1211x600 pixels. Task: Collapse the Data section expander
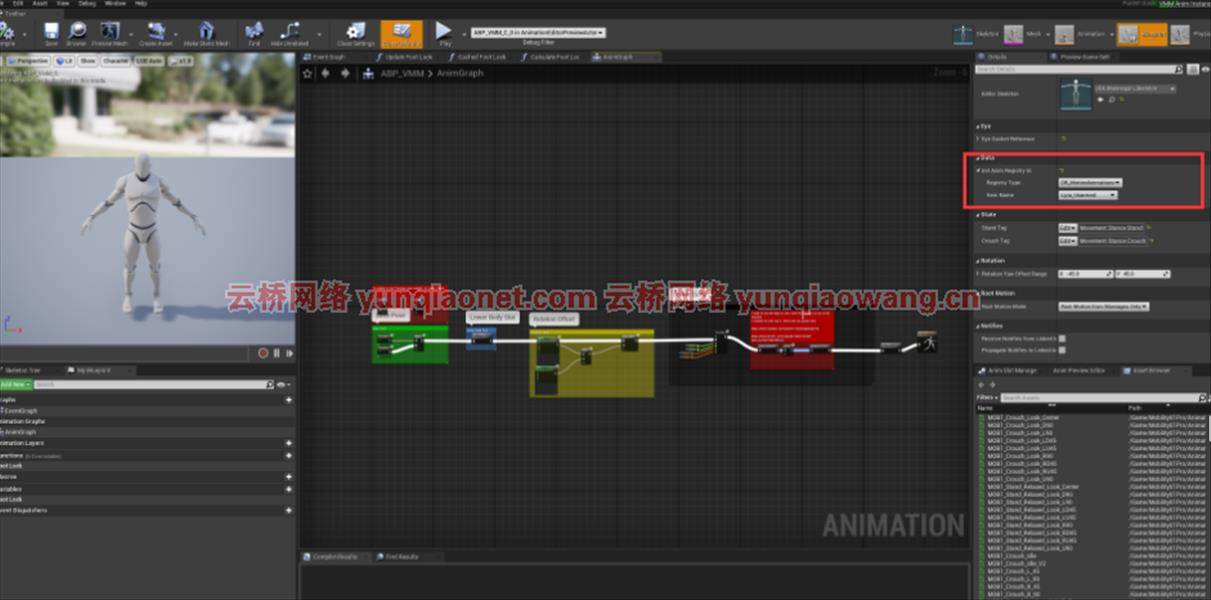(x=979, y=158)
